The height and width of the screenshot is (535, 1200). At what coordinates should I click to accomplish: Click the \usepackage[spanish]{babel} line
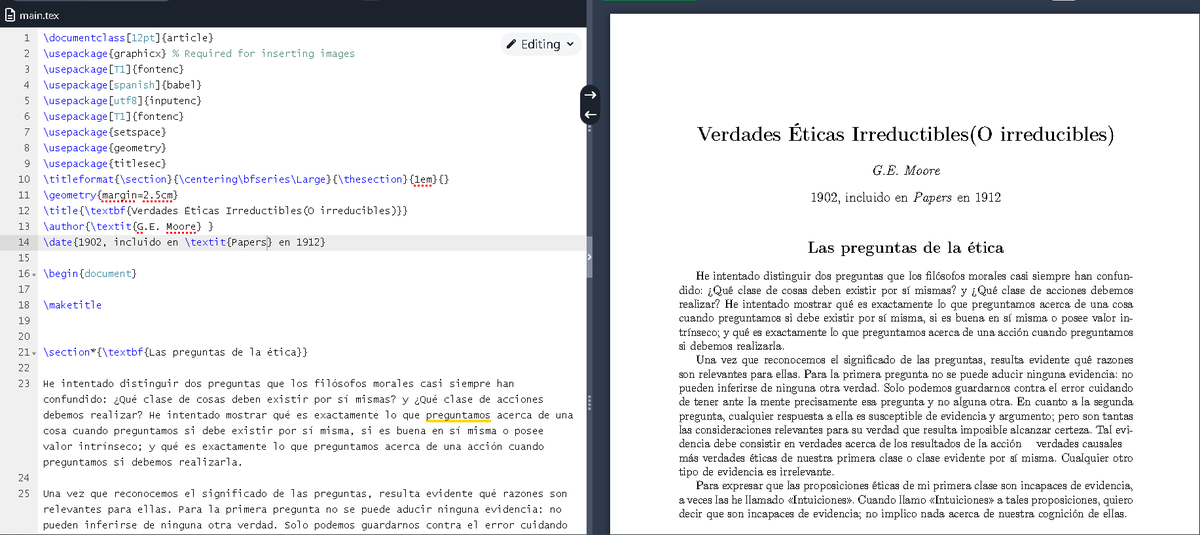(x=120, y=85)
